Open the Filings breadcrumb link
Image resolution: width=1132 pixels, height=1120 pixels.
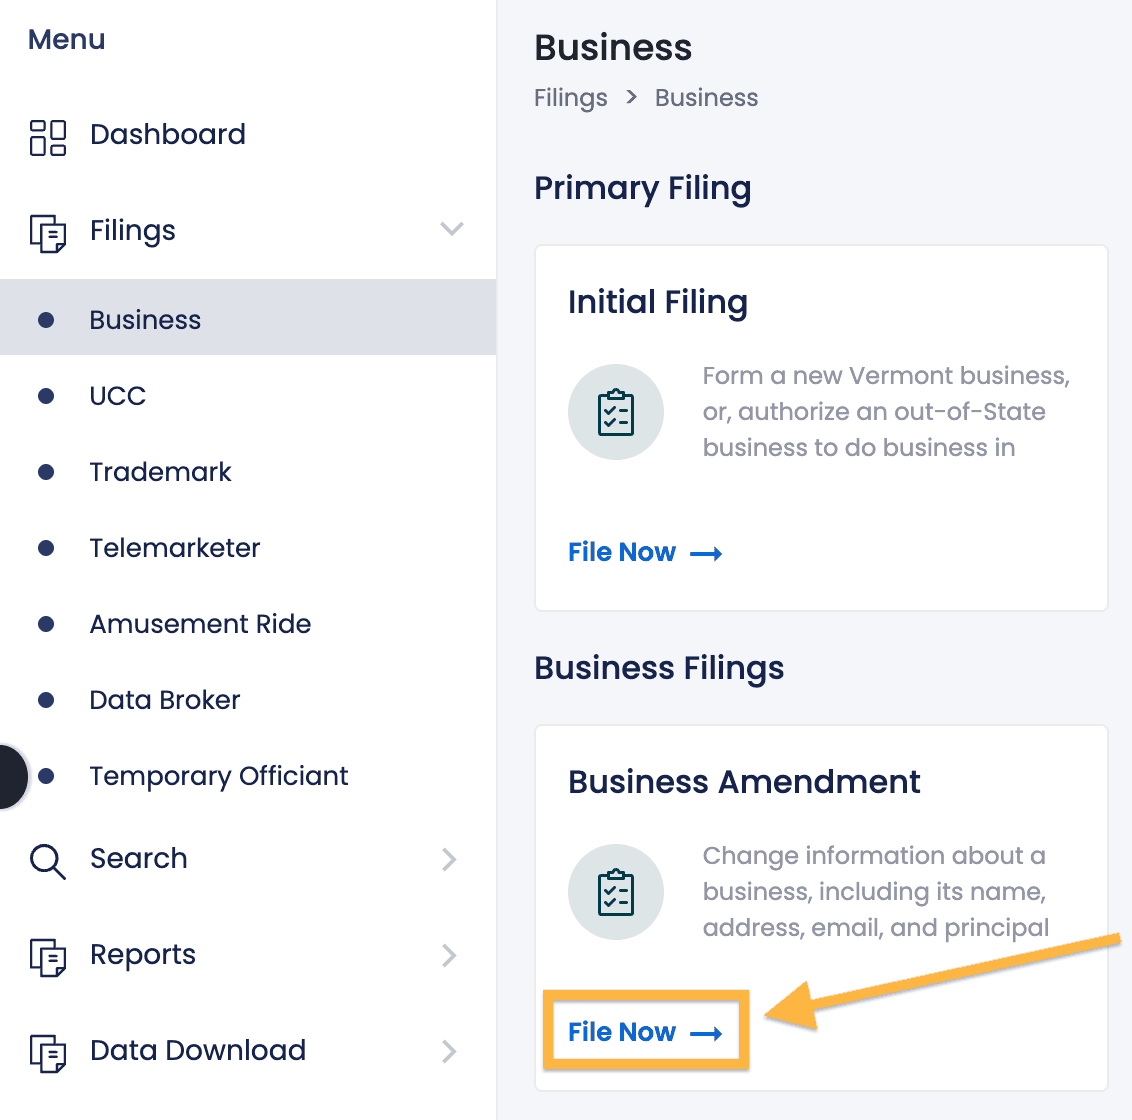coord(570,97)
